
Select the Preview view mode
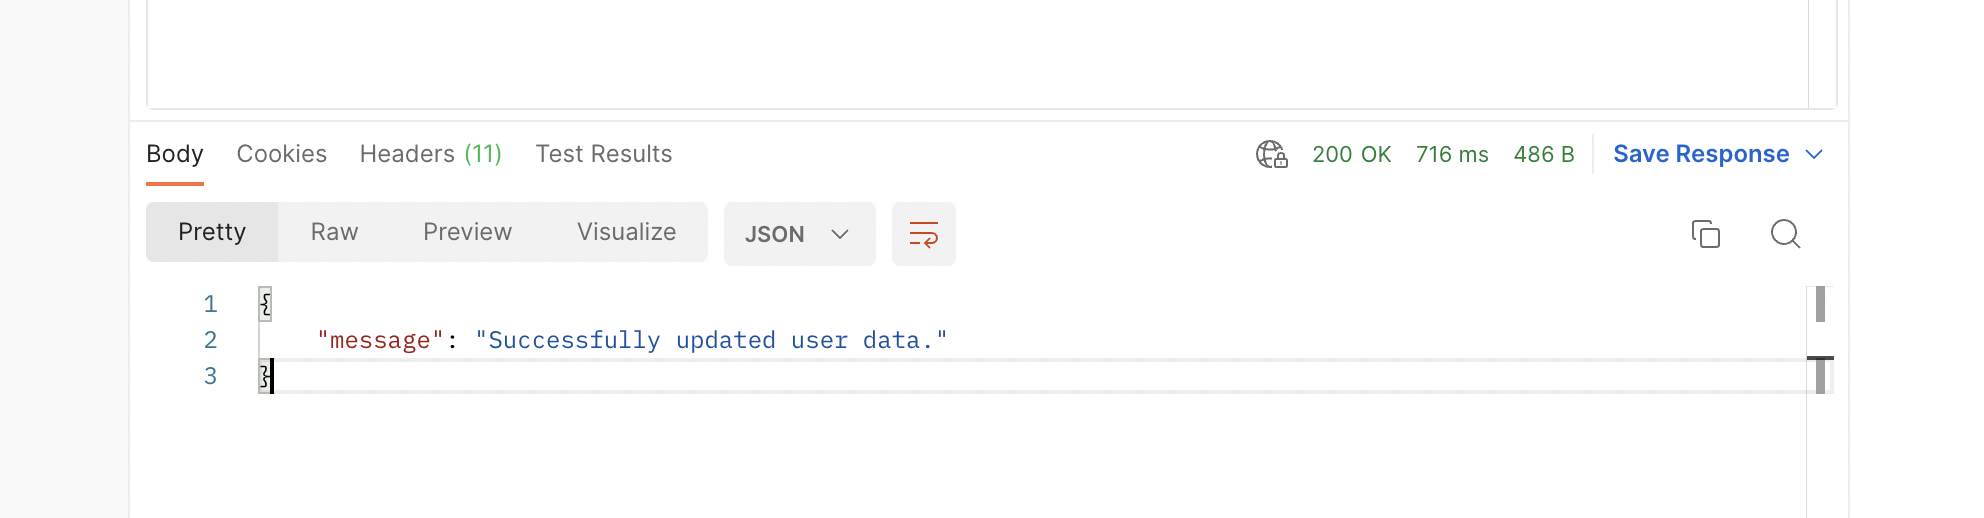click(467, 232)
